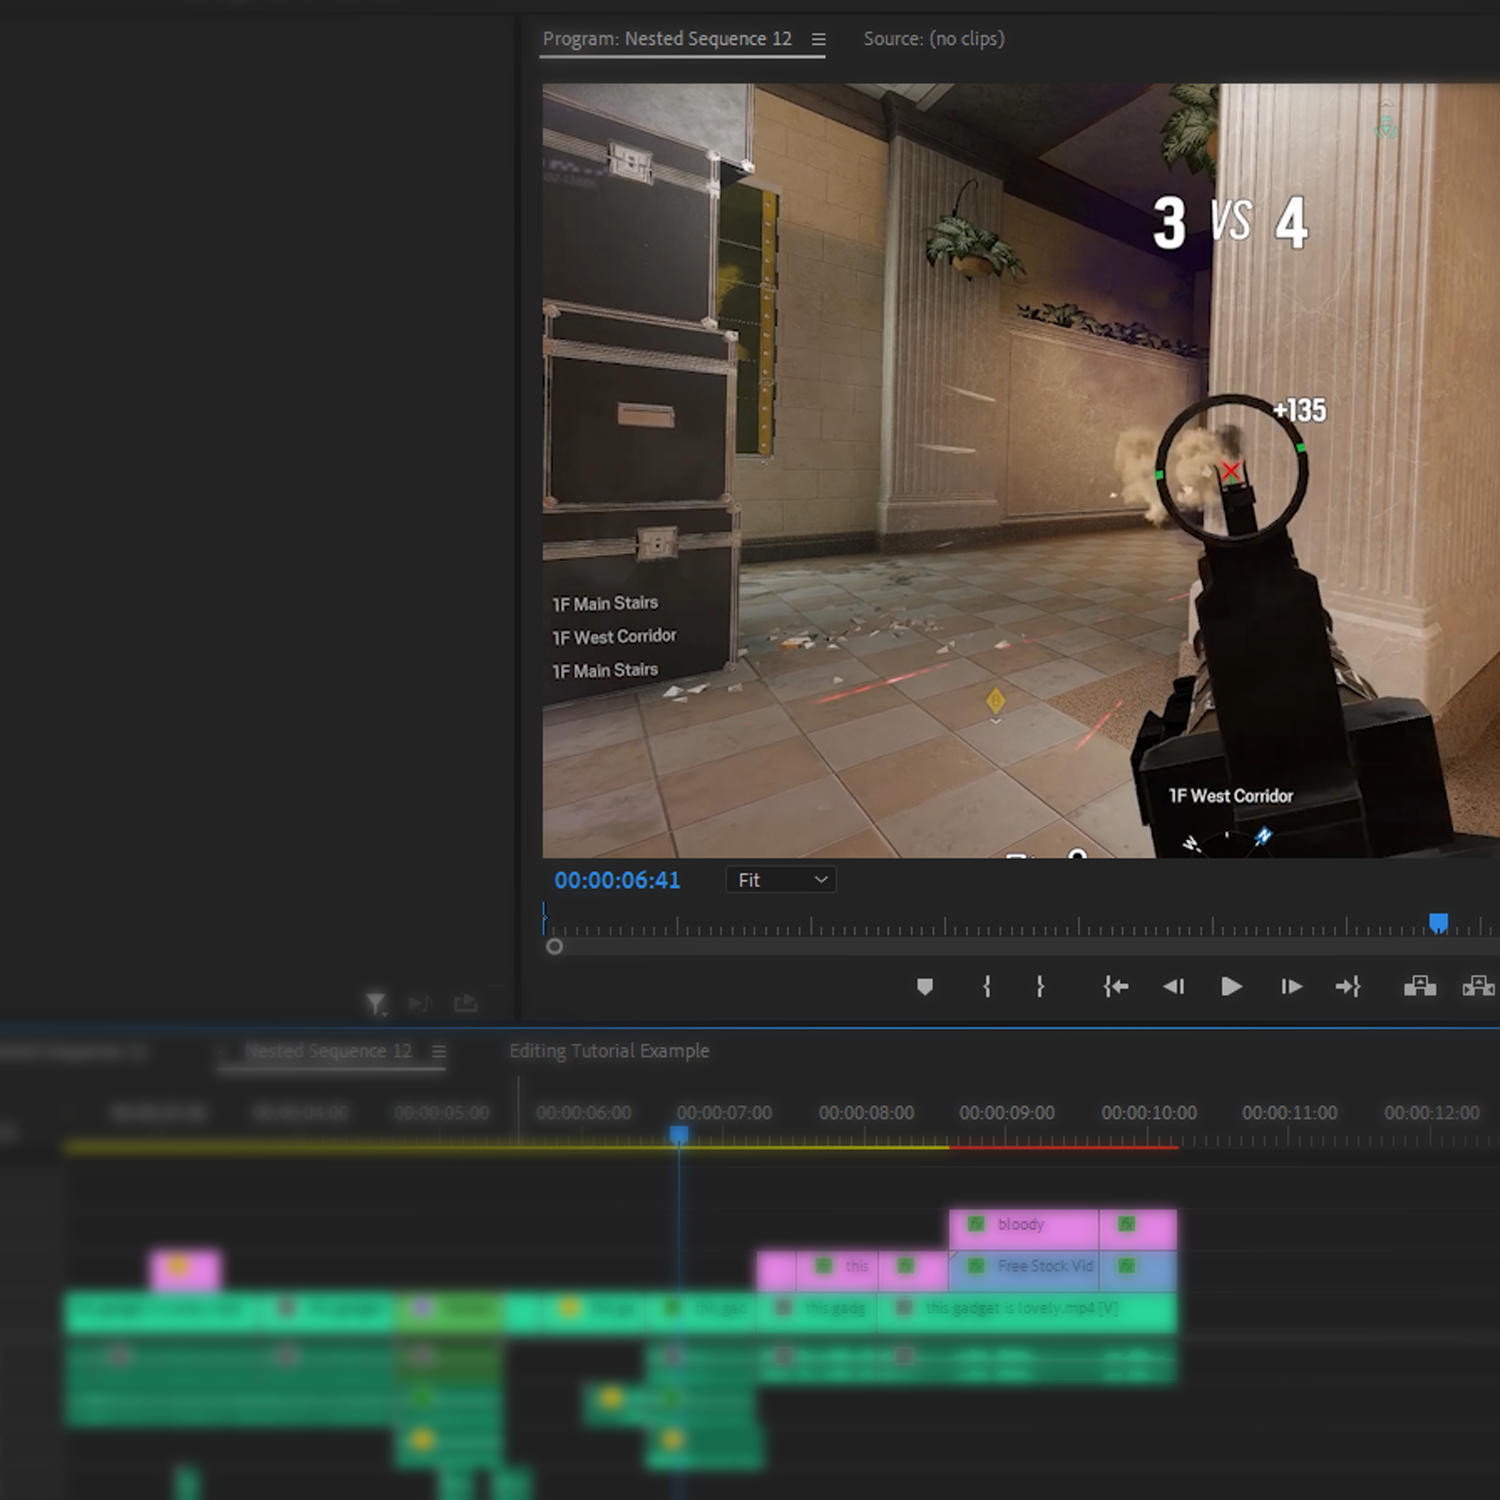Select the small pink clip with yellow marker
Viewport: 1500px width, 1500px height.
coord(185,1269)
